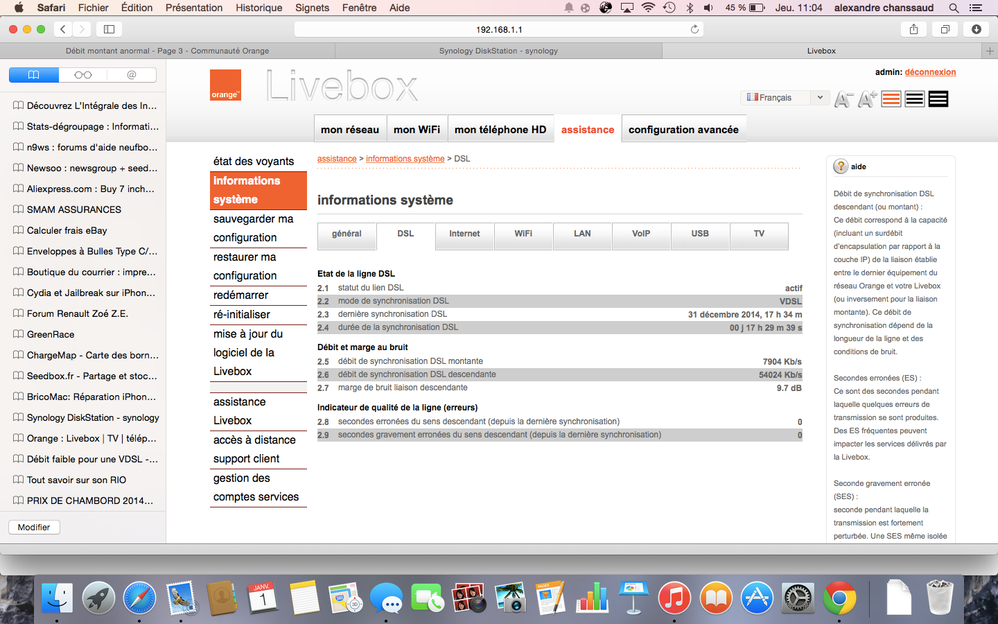Switch to the WiFi information tab
This screenshot has height=624, width=998.
[523, 234]
